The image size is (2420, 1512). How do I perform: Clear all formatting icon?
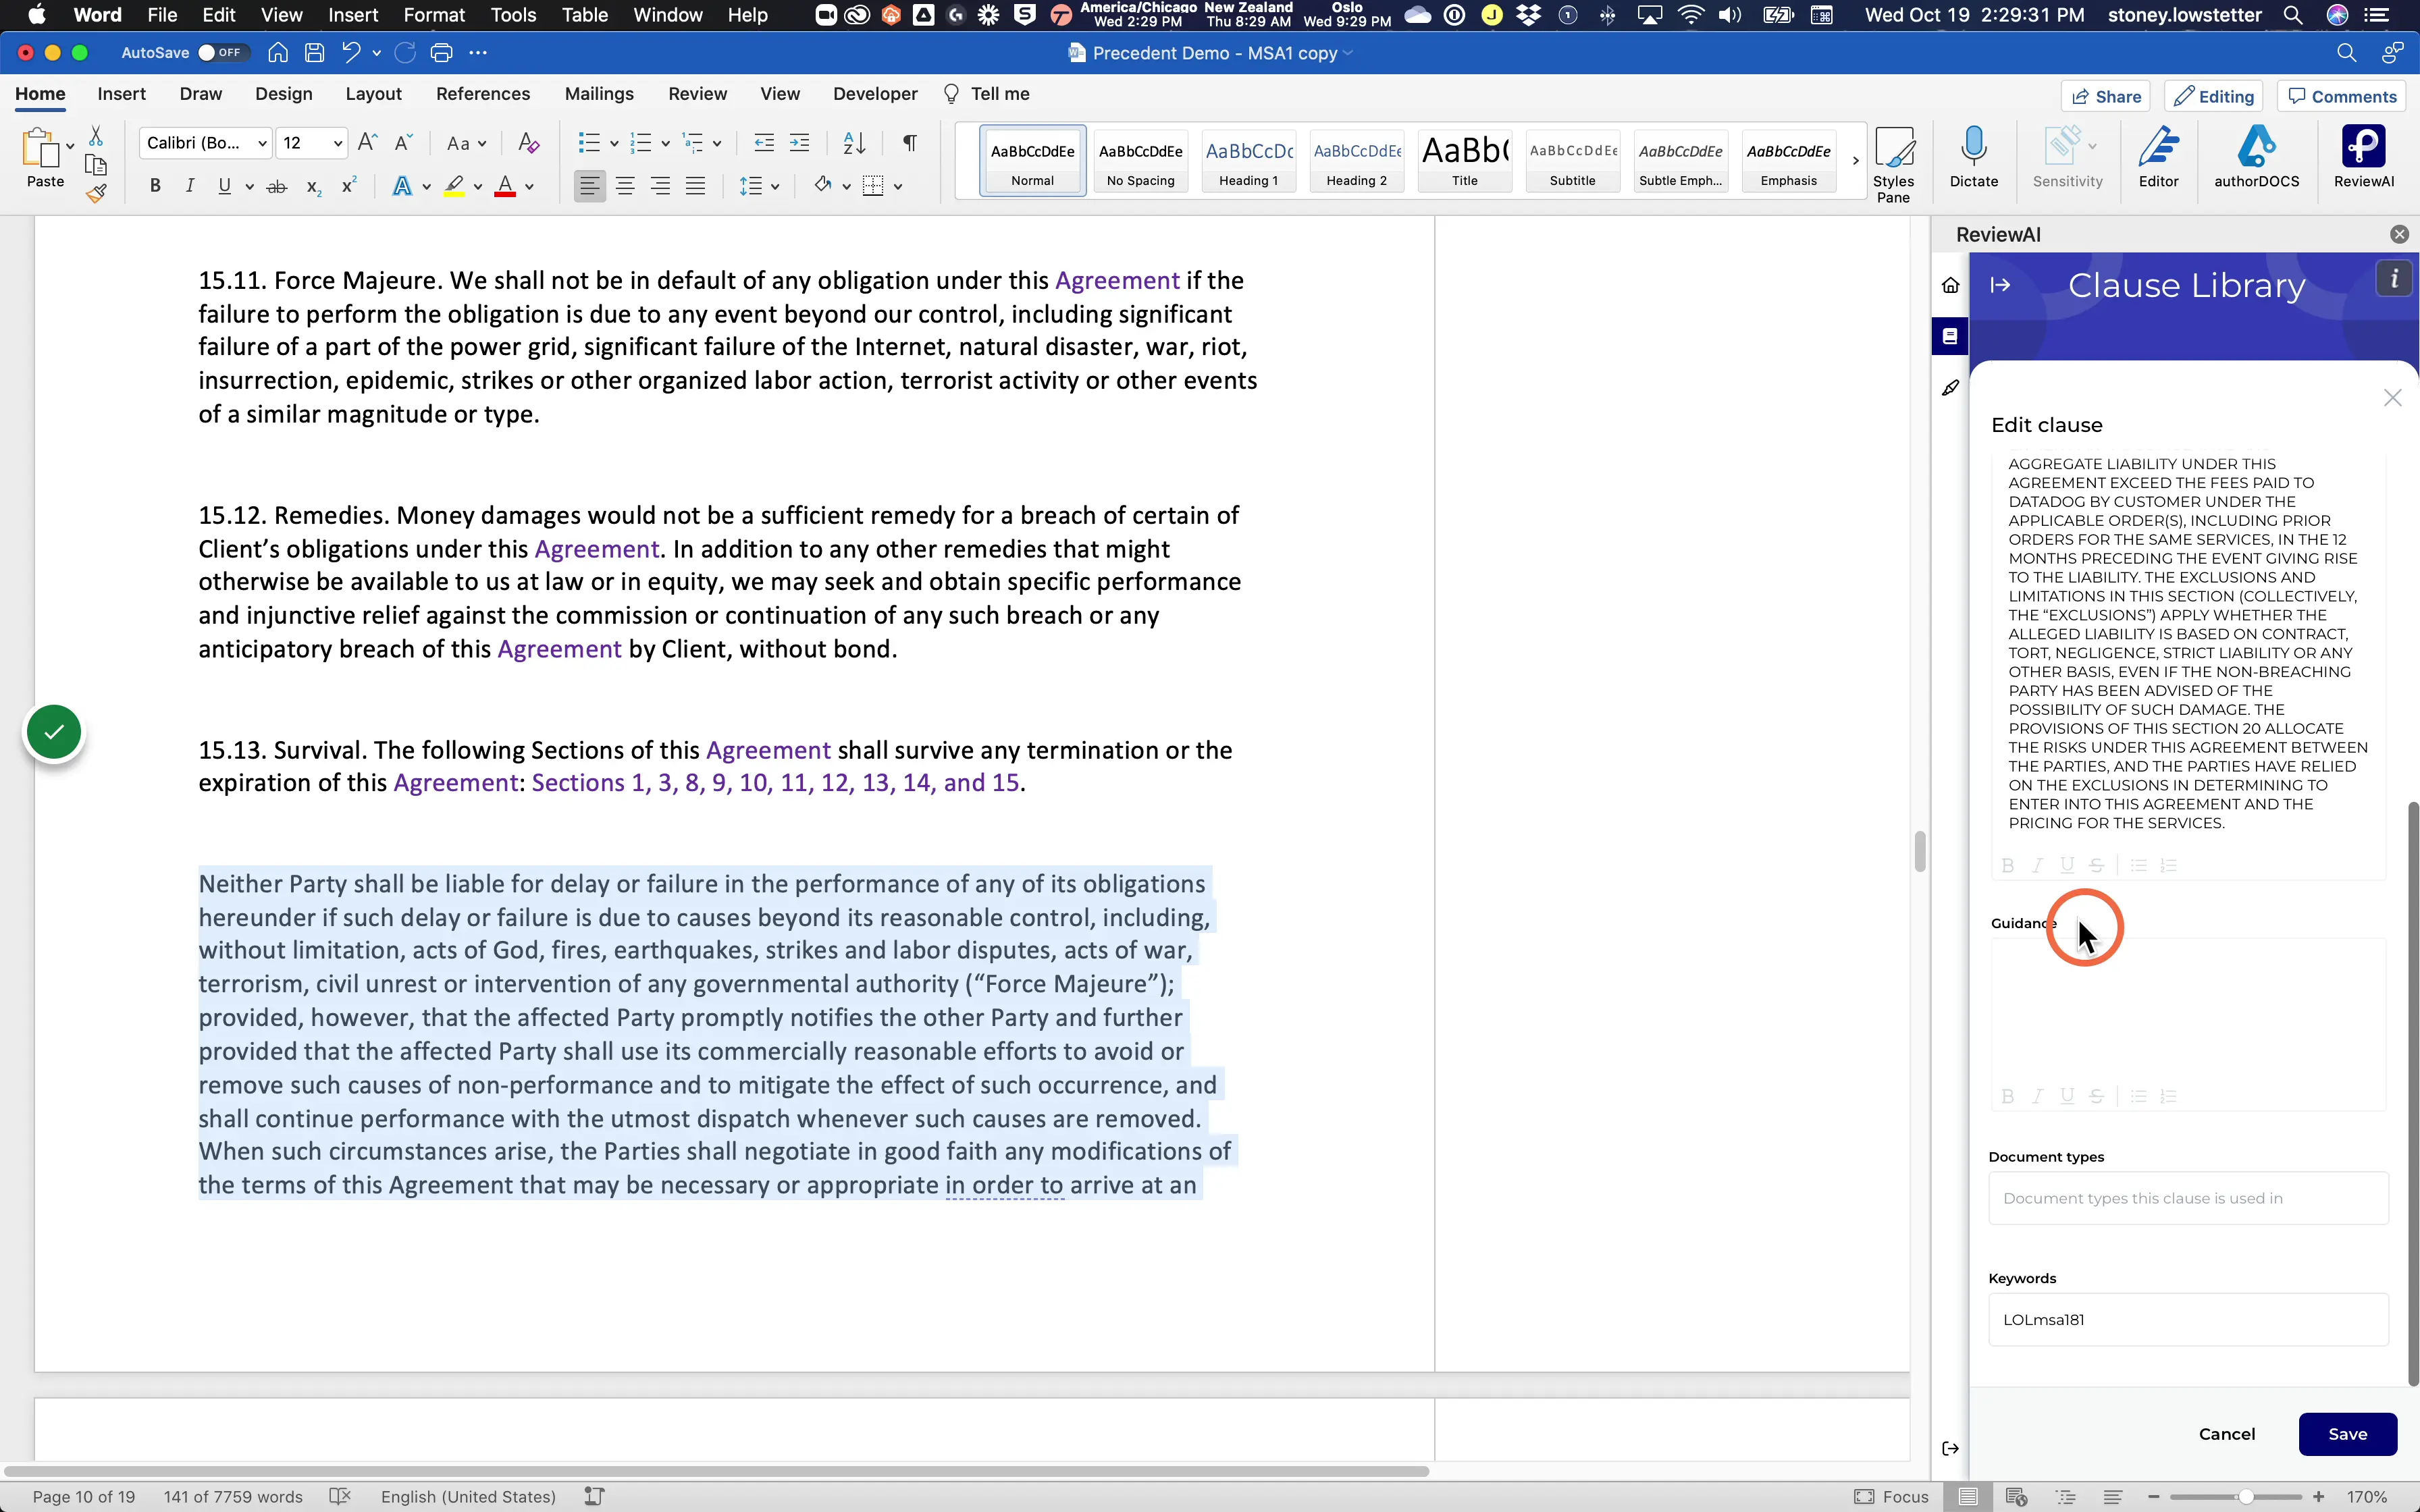click(x=529, y=143)
